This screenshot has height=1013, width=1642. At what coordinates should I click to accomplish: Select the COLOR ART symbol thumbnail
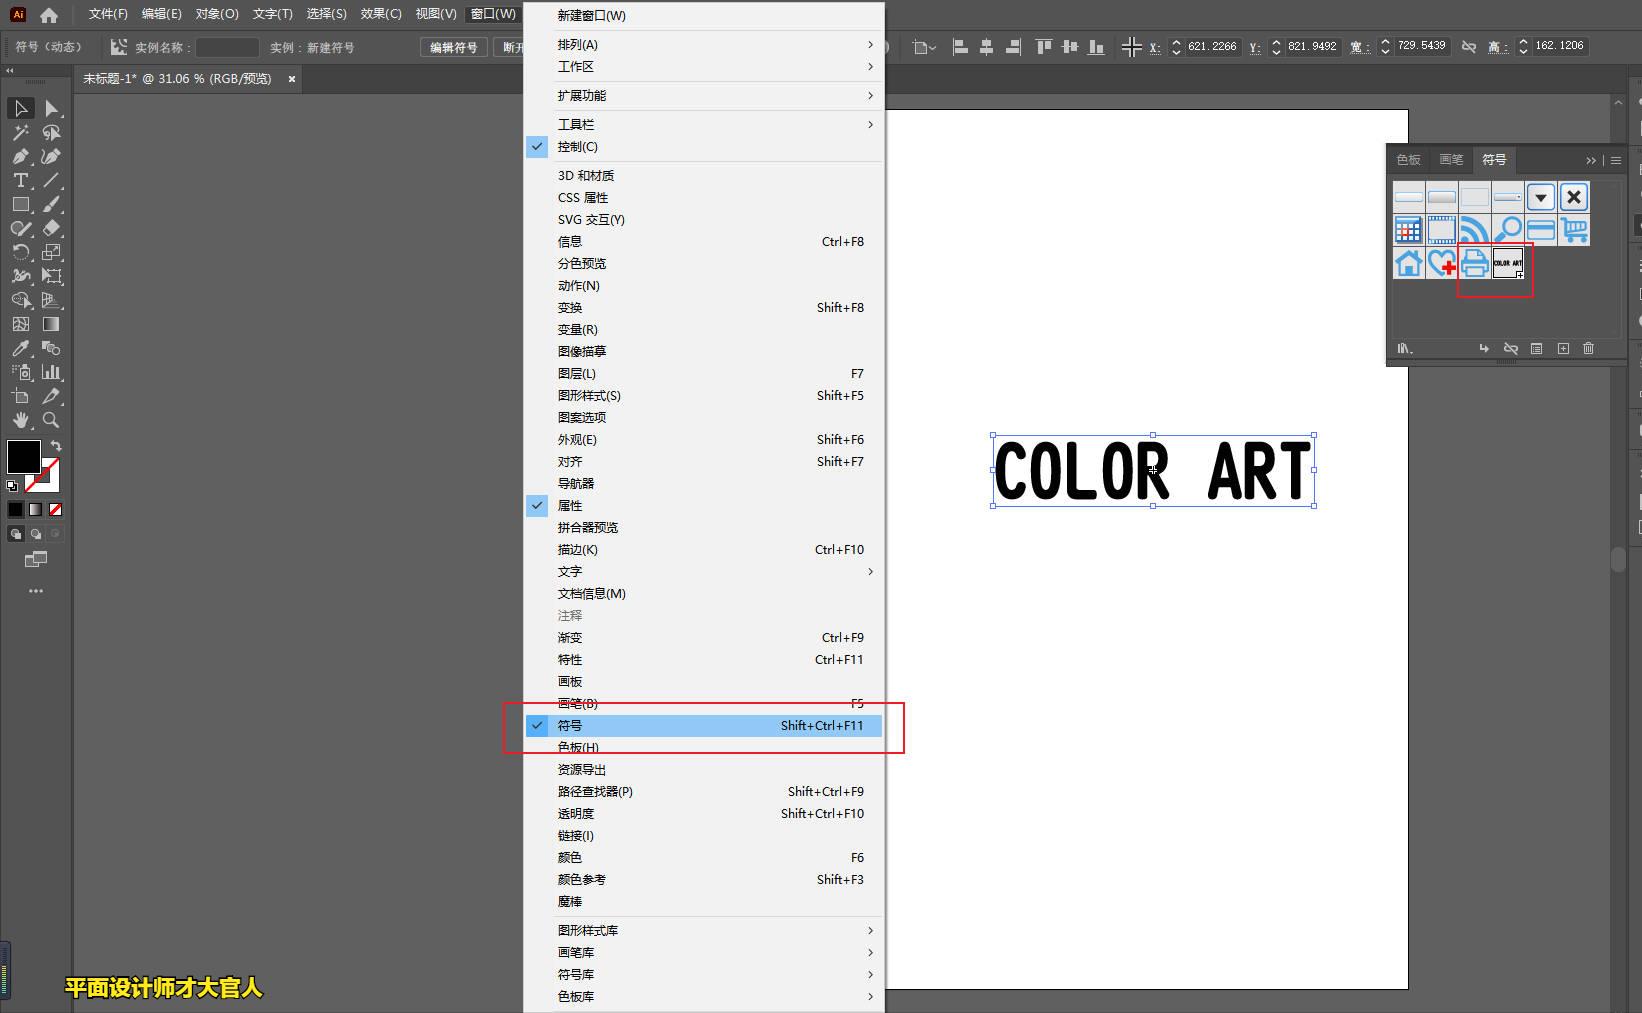pyautogui.click(x=1508, y=263)
